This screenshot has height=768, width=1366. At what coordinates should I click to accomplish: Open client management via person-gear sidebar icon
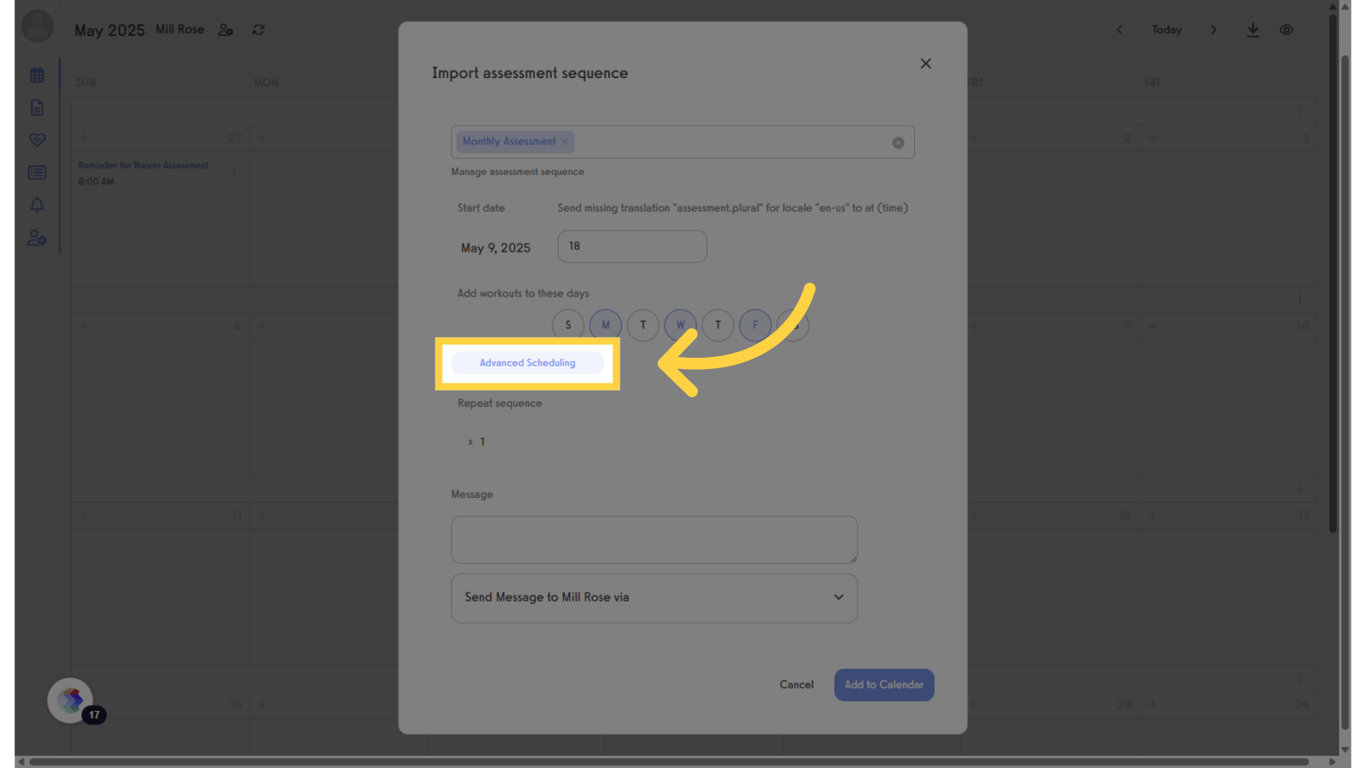click(37, 238)
